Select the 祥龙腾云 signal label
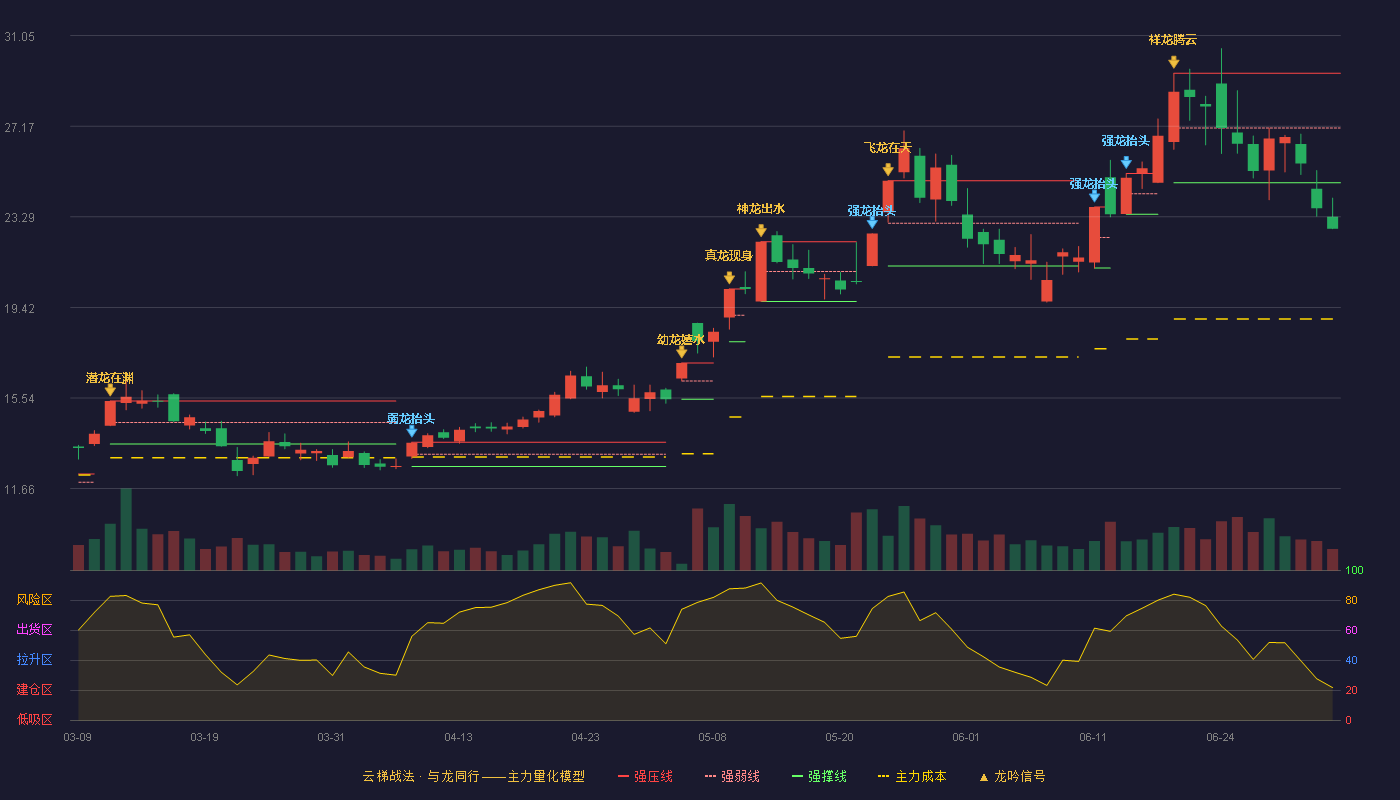This screenshot has height=800, width=1400. (x=1173, y=40)
